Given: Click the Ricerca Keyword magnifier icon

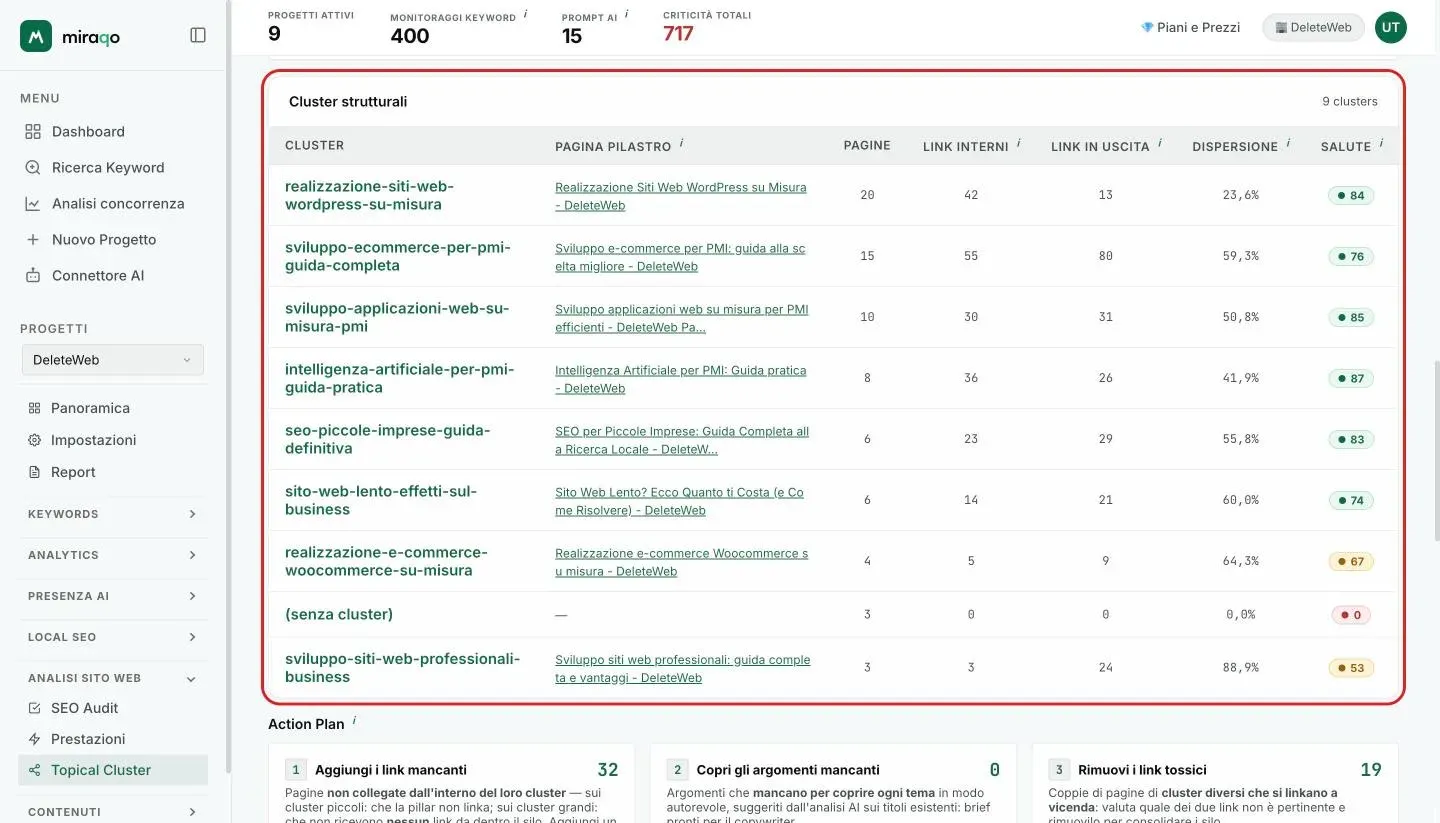Looking at the screenshot, I should click(x=33, y=167).
